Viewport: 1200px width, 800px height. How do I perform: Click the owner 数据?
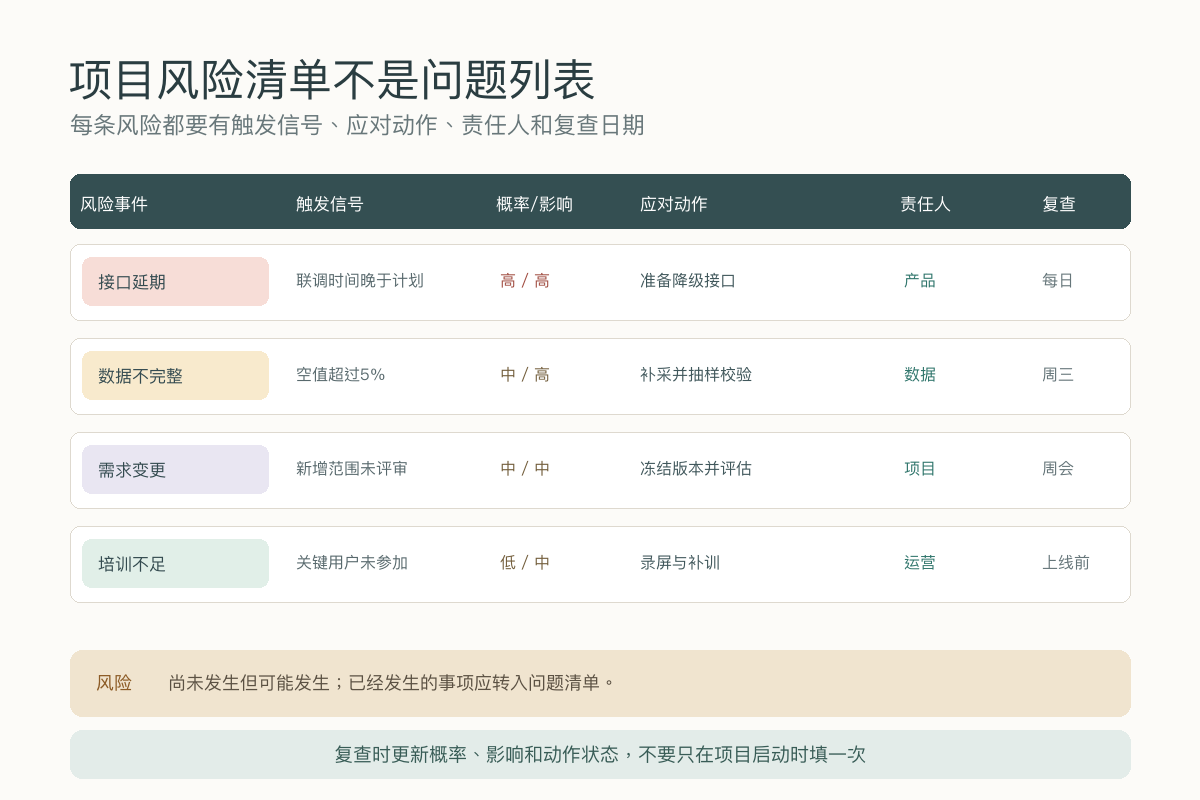(x=920, y=375)
